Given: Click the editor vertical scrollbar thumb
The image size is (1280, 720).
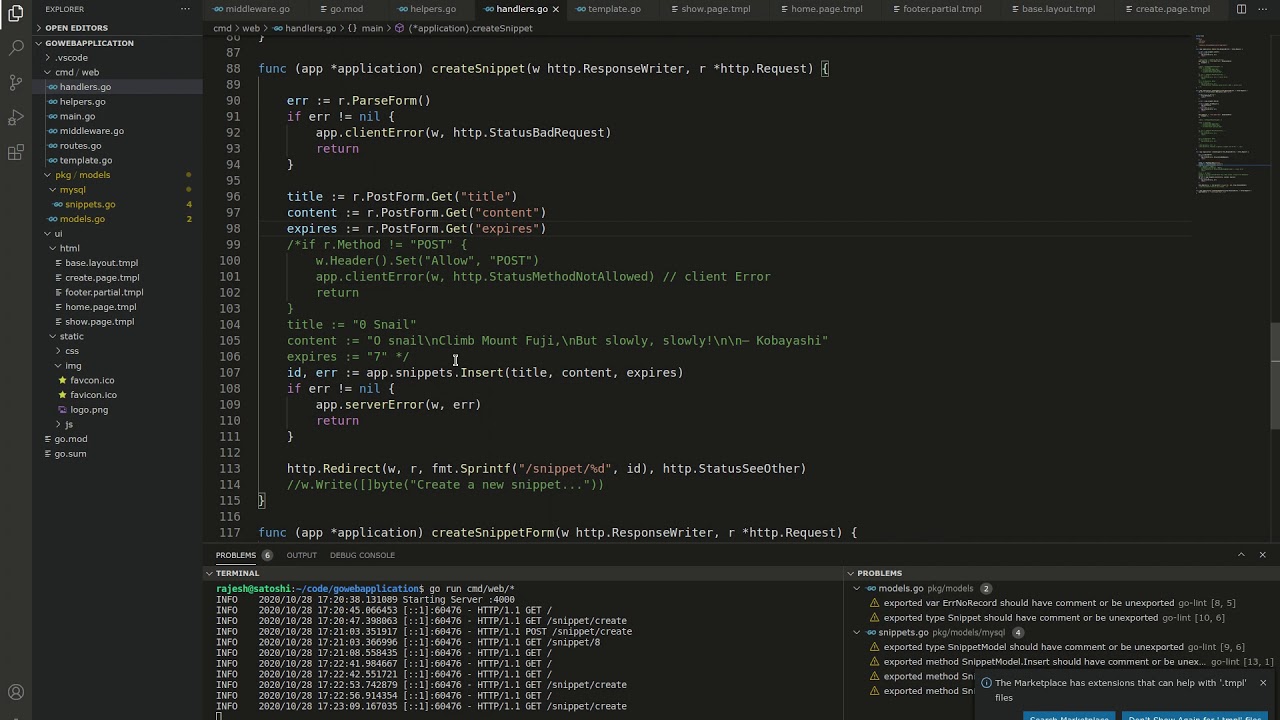Looking at the screenshot, I should click(1275, 377).
